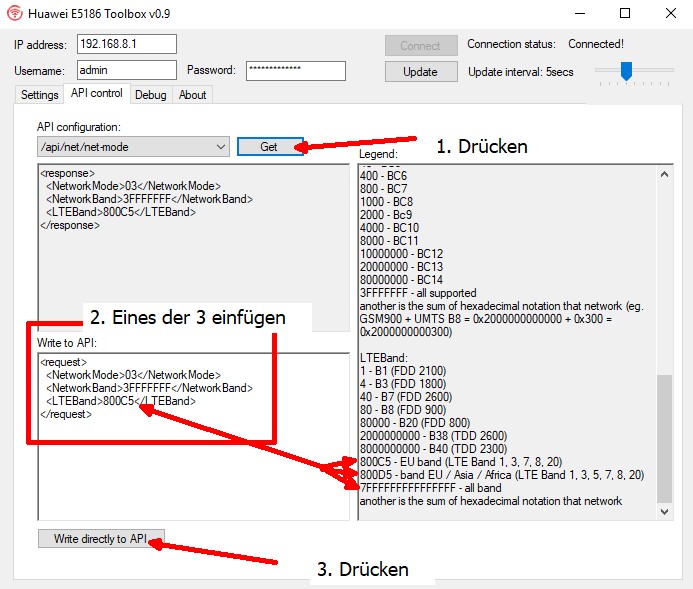Click legend line '7FFFFFFFFFFFFFFF - all band'
The height and width of the screenshot is (589, 693).
pyautogui.click(x=430, y=488)
